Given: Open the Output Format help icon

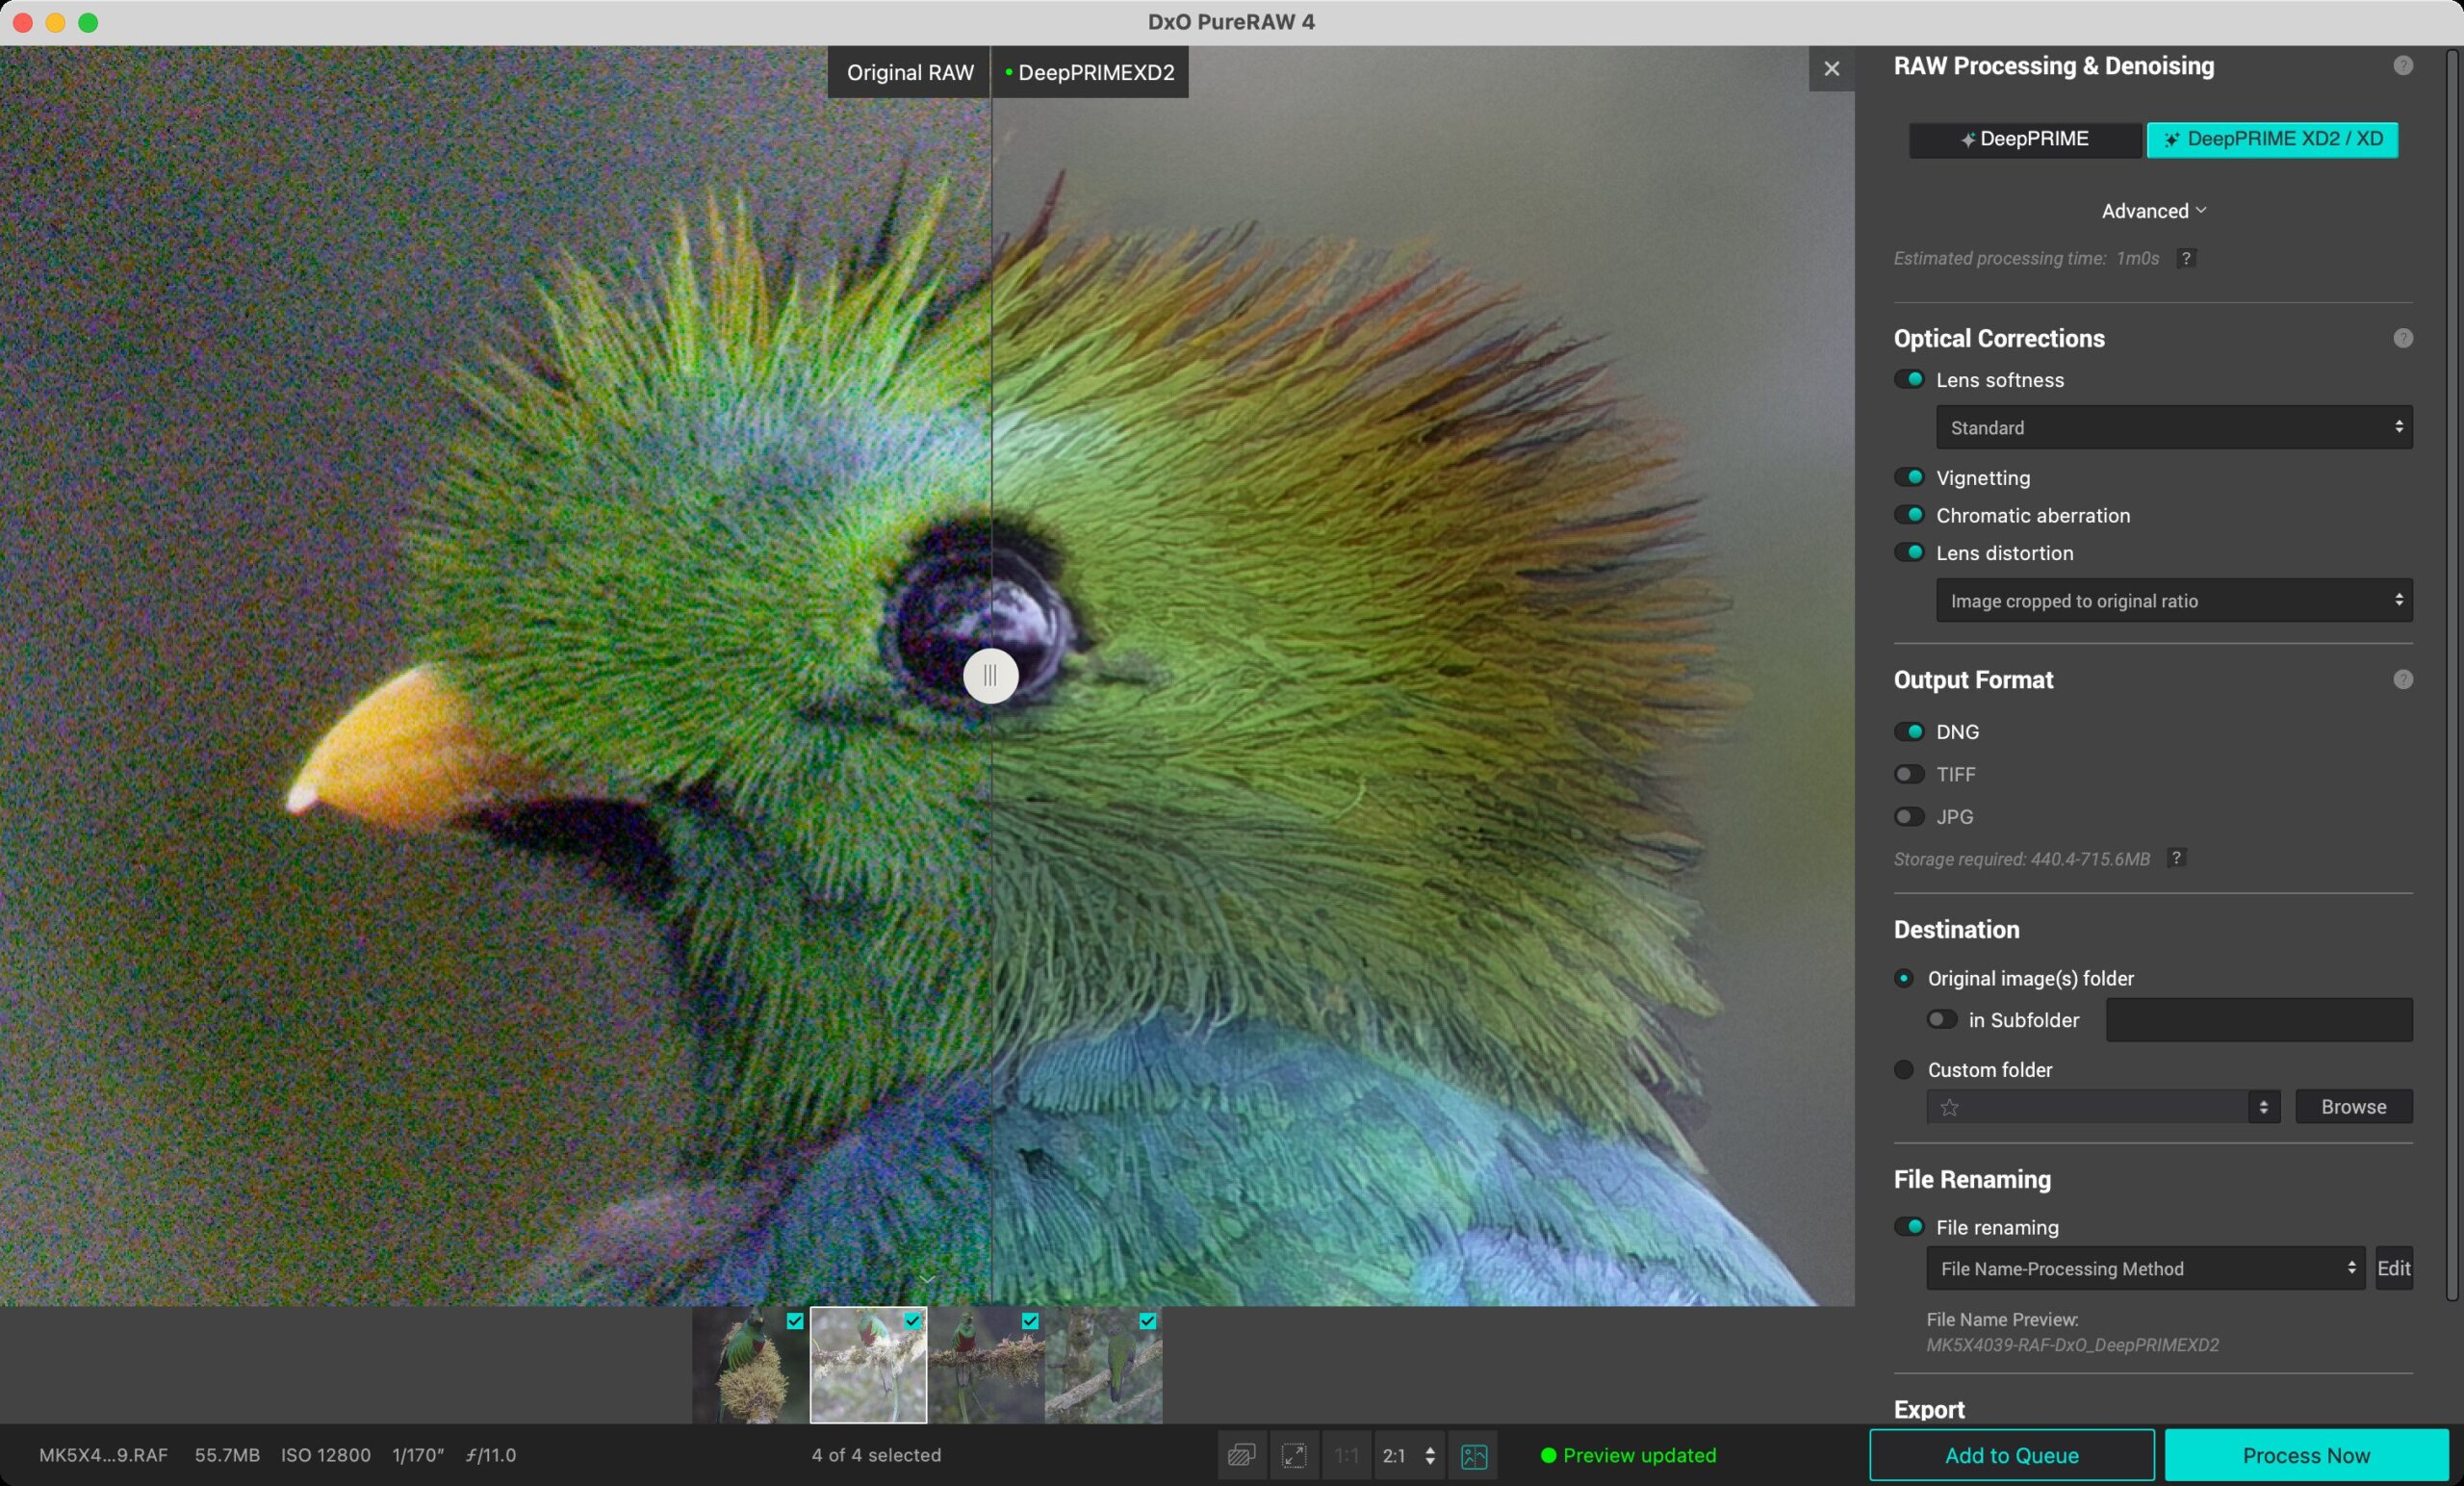Looking at the screenshot, I should pyautogui.click(x=2403, y=680).
